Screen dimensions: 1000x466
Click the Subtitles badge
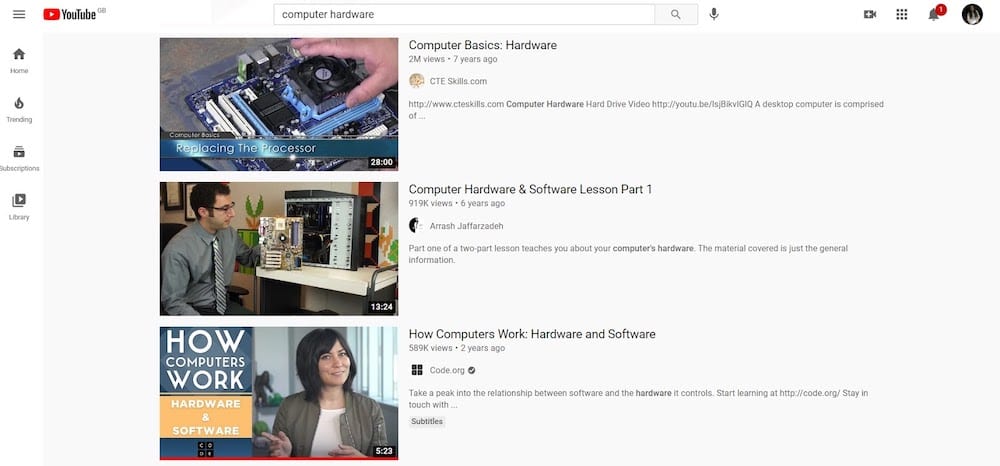pos(427,421)
